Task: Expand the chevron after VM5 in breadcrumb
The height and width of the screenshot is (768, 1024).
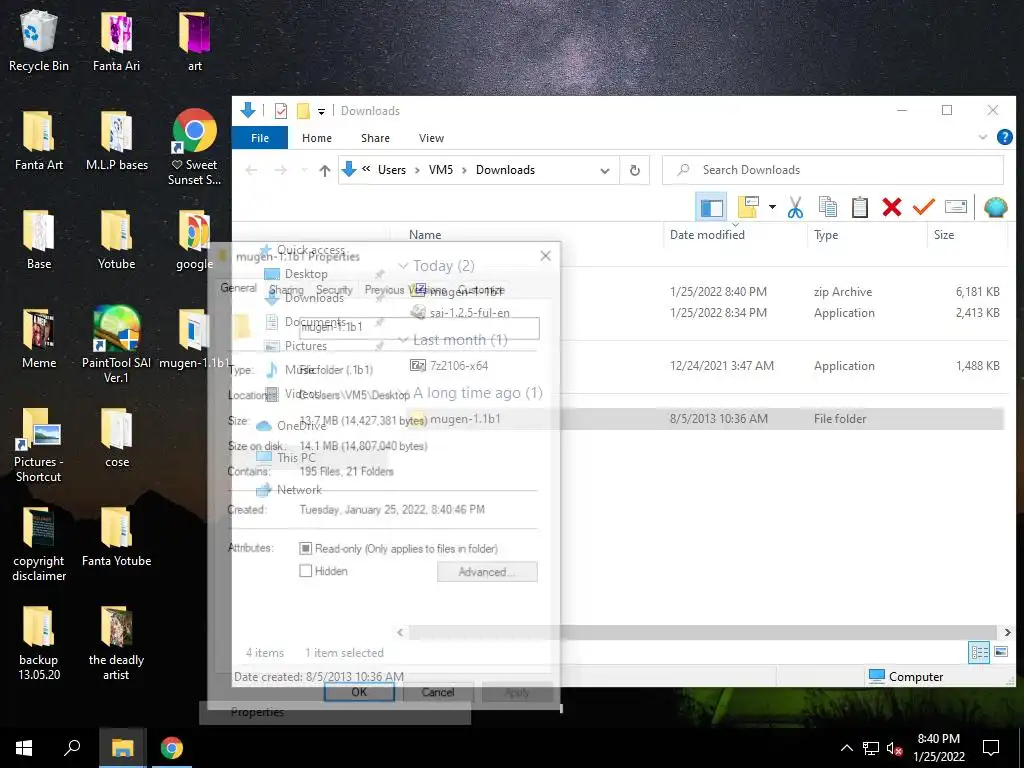Action: (464, 170)
